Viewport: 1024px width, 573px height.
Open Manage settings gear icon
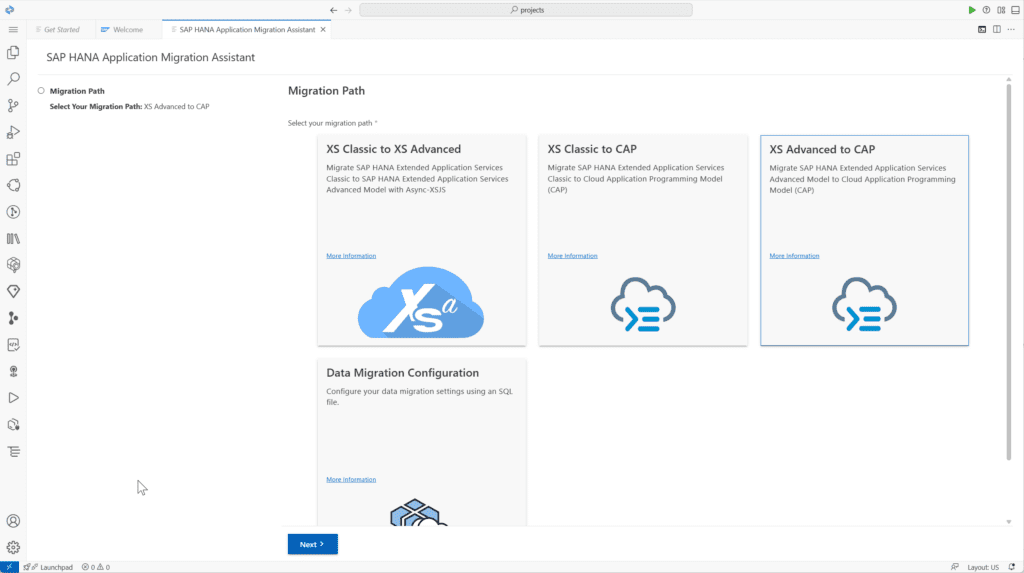[13, 547]
